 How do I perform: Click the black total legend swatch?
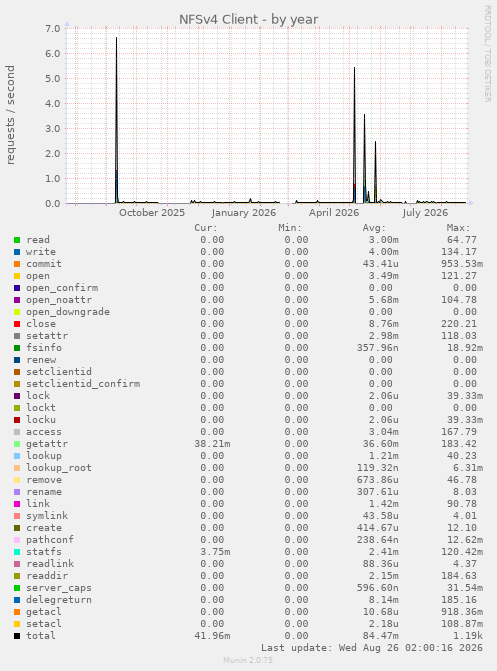pyautogui.click(x=17, y=636)
